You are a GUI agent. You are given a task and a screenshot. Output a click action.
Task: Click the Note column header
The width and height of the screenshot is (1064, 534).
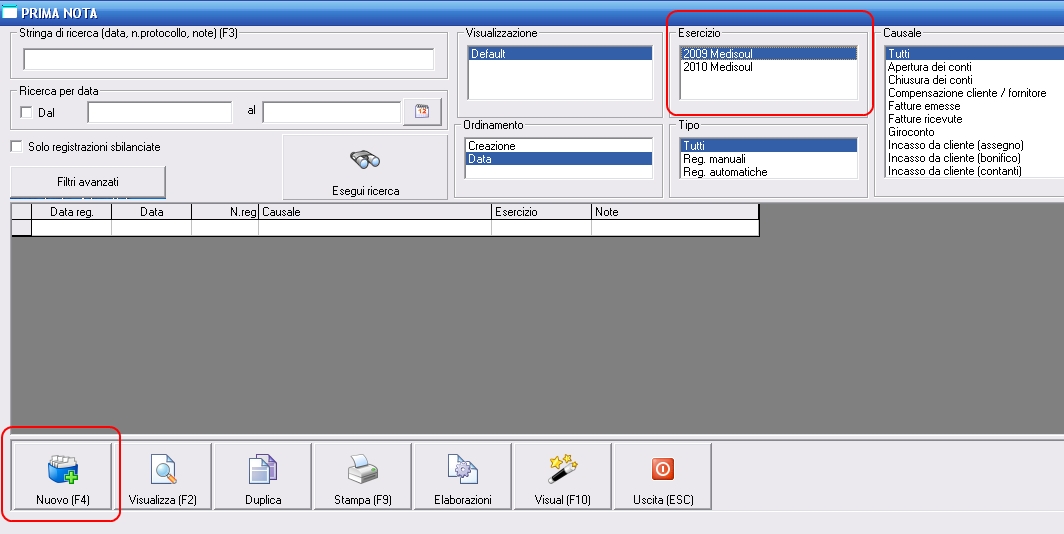675,212
